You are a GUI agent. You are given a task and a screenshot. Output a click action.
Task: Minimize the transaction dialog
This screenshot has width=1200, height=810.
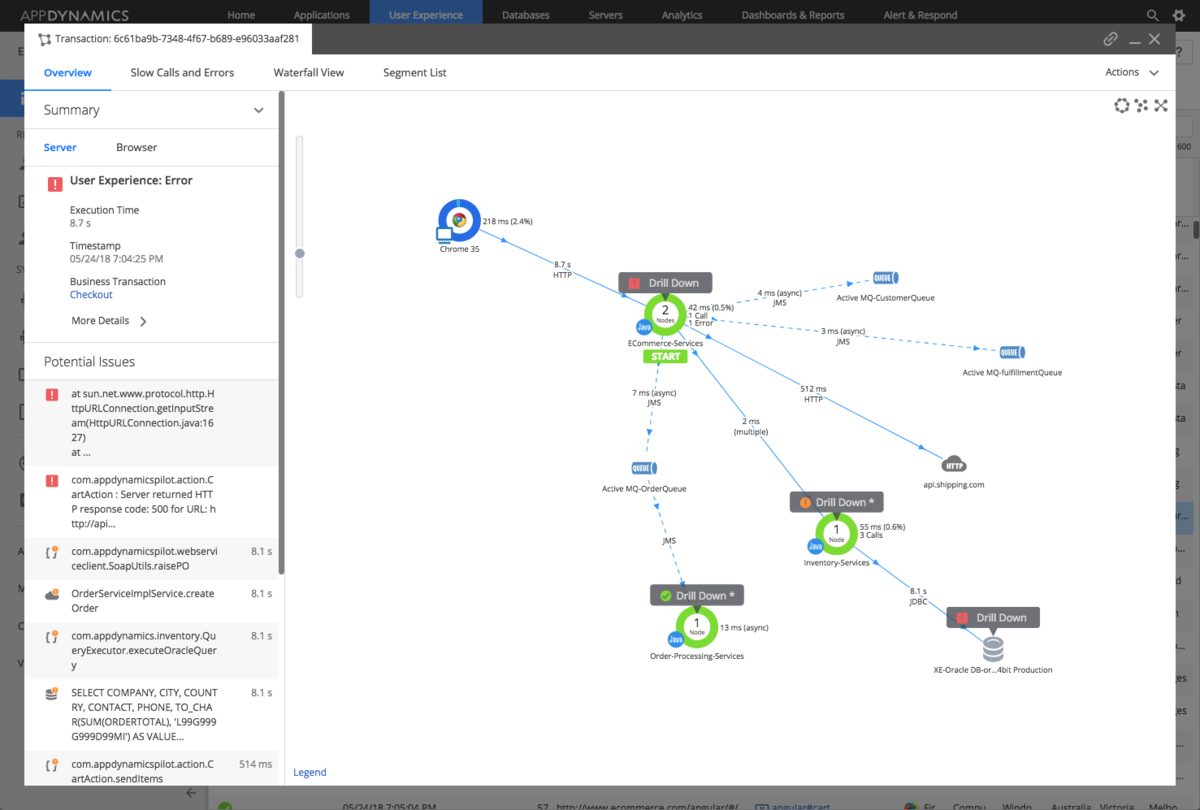tap(1135, 41)
